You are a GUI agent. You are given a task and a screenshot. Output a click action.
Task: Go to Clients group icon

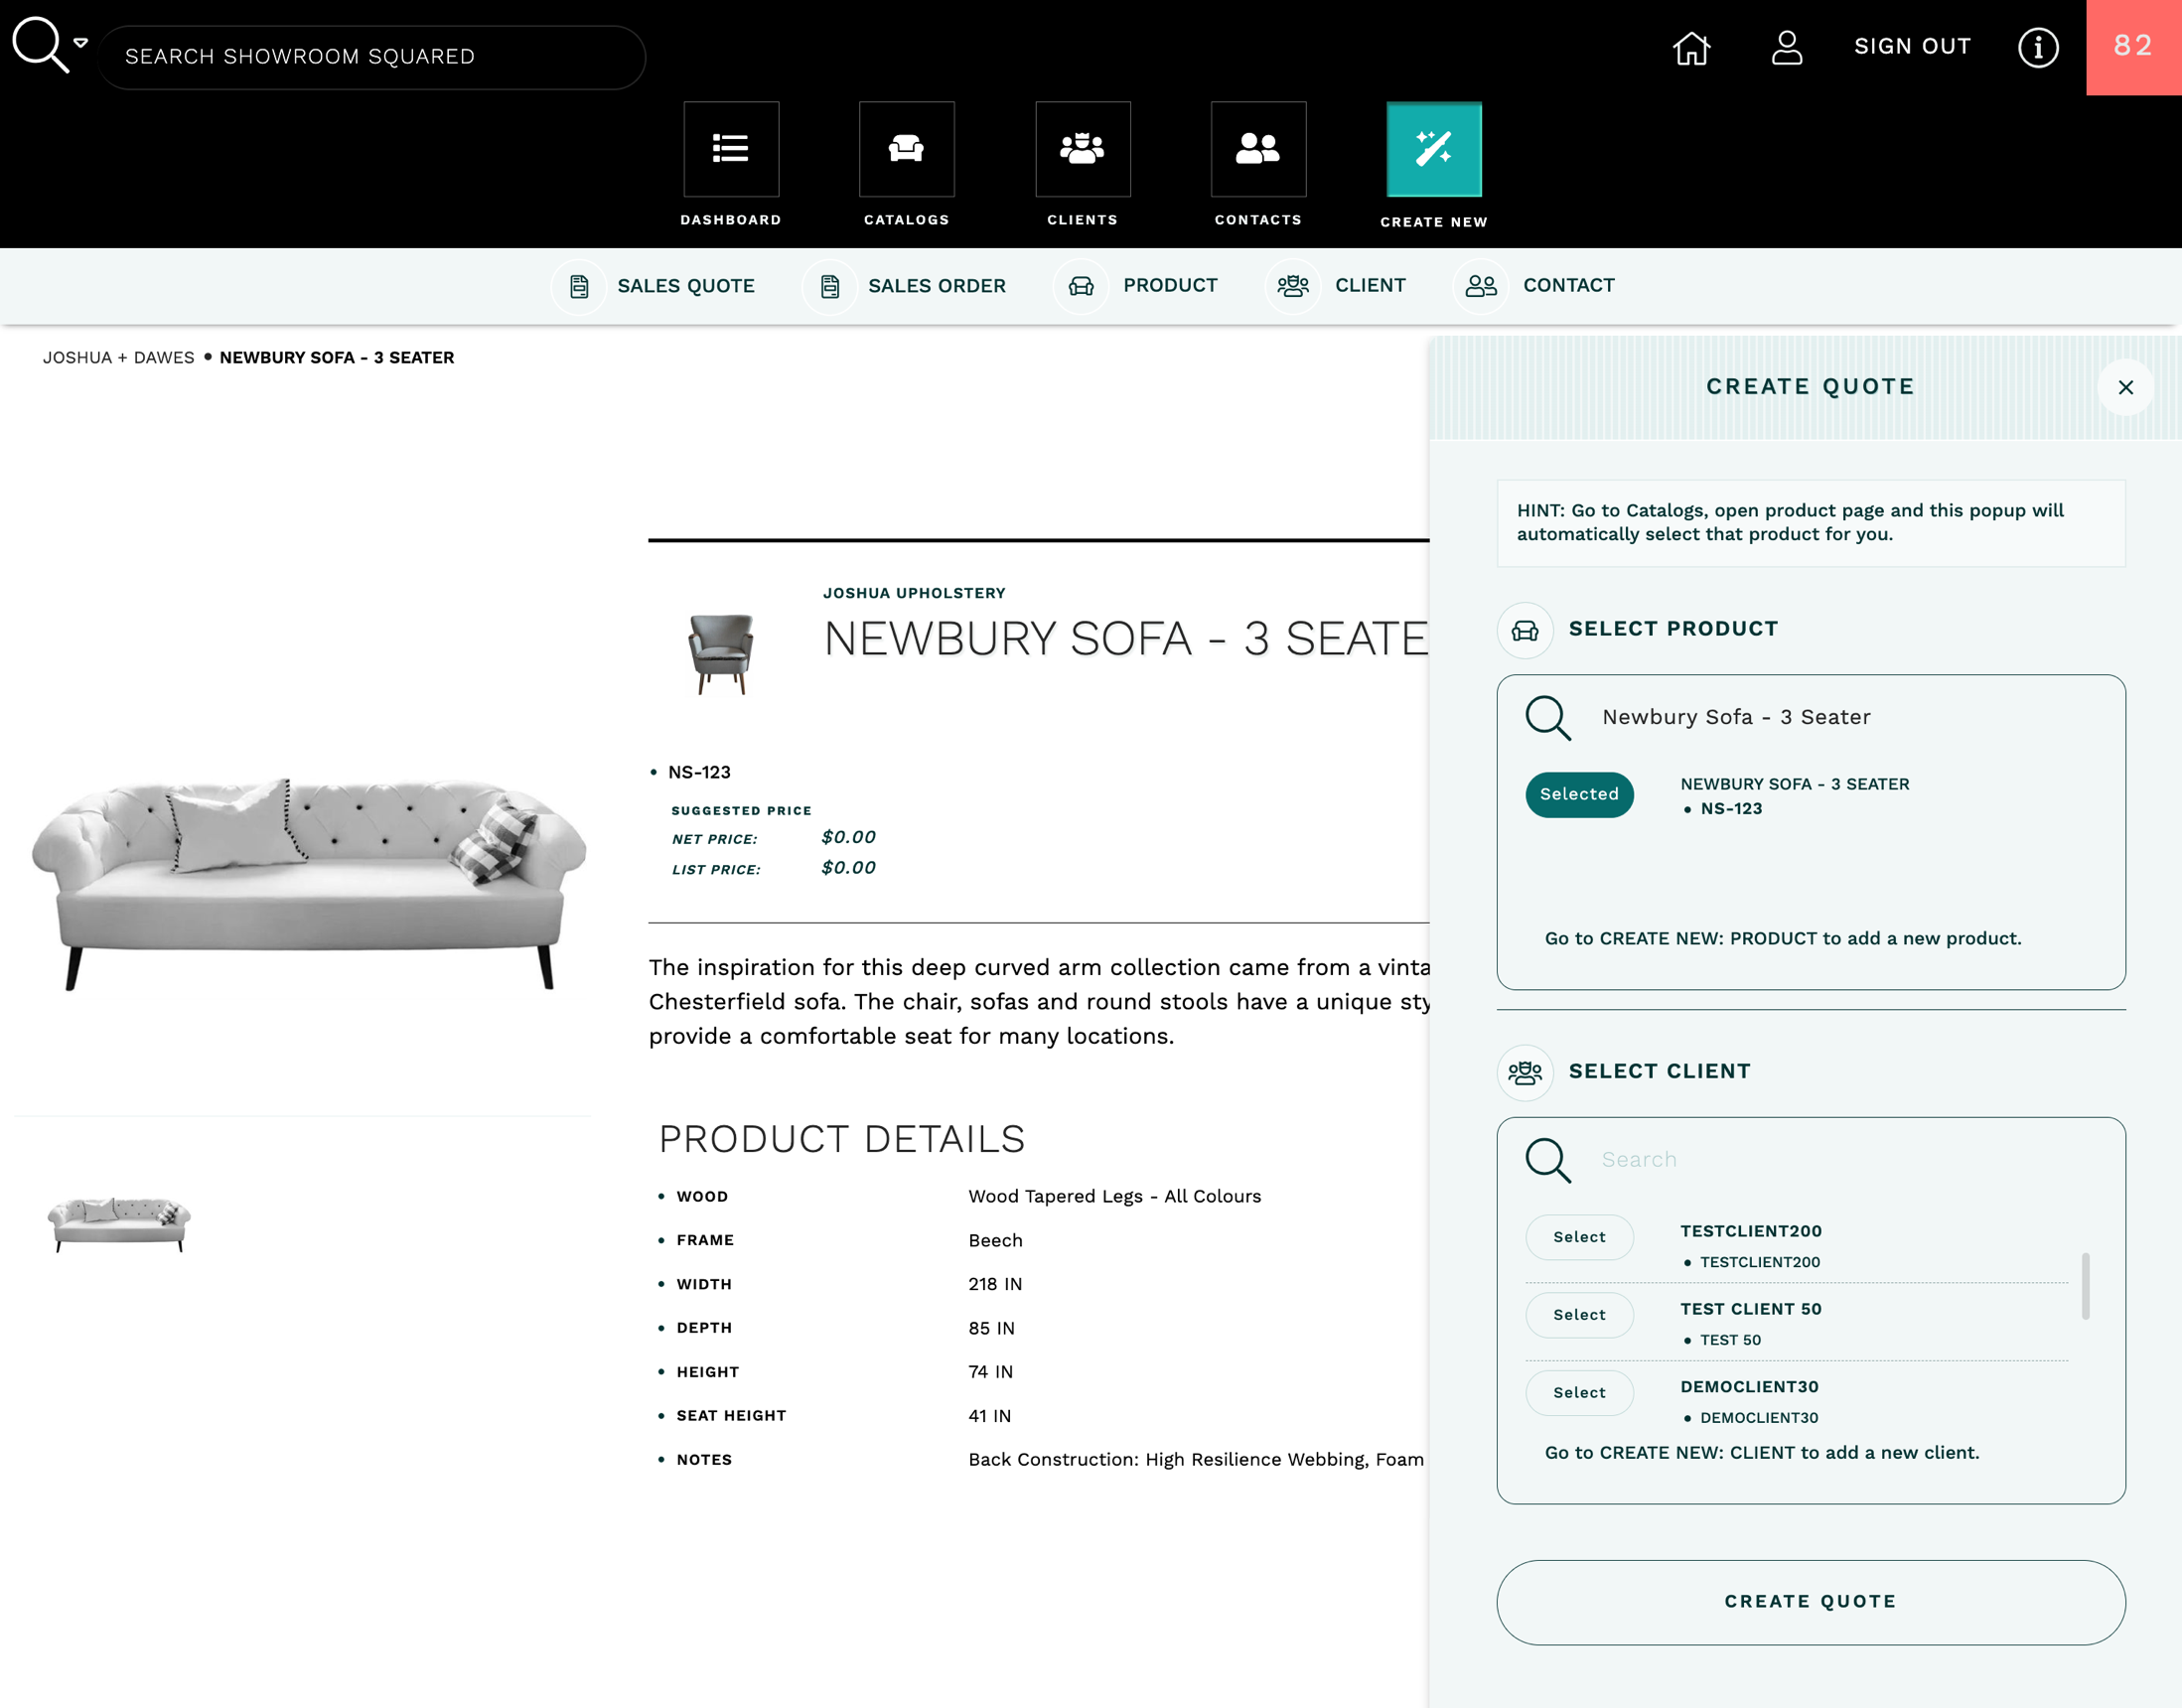(x=1082, y=149)
